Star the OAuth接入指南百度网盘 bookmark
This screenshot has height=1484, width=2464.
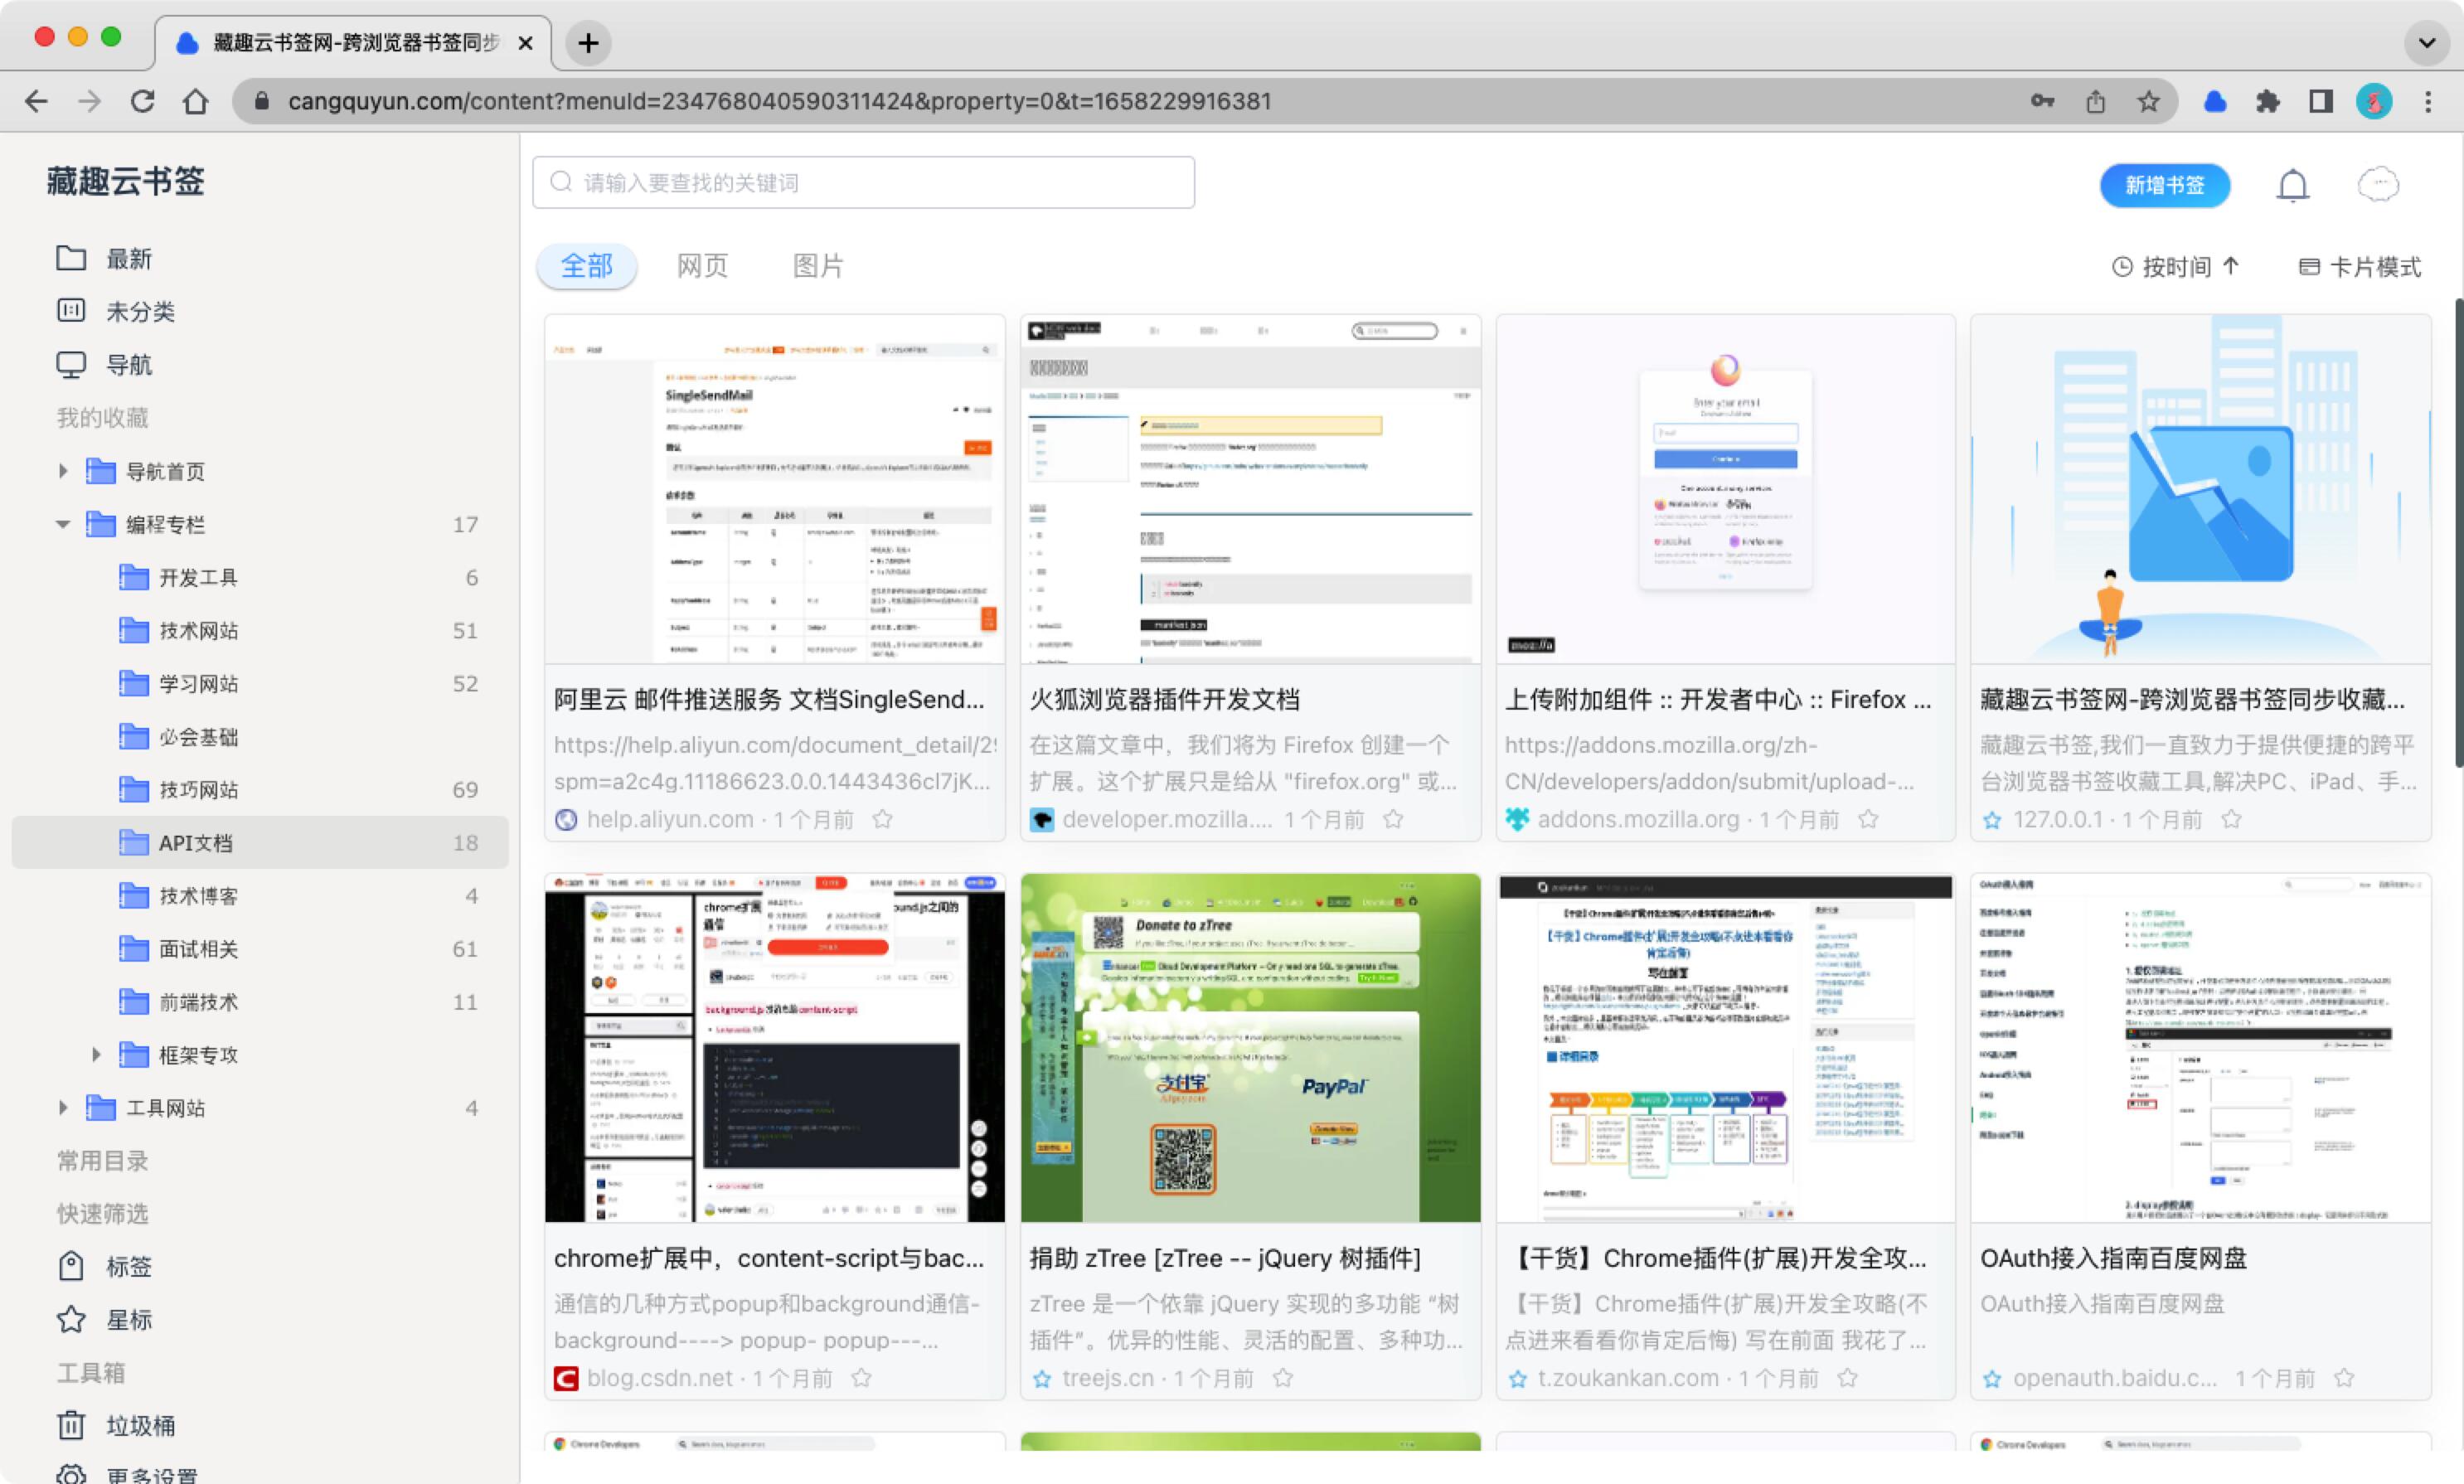(2344, 1378)
